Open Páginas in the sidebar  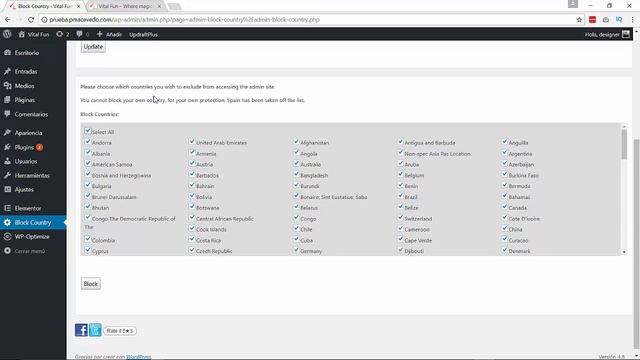[24, 100]
